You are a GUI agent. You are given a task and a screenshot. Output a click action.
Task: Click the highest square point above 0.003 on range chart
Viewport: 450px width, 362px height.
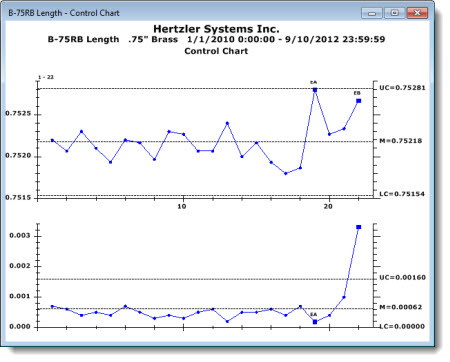tap(359, 227)
